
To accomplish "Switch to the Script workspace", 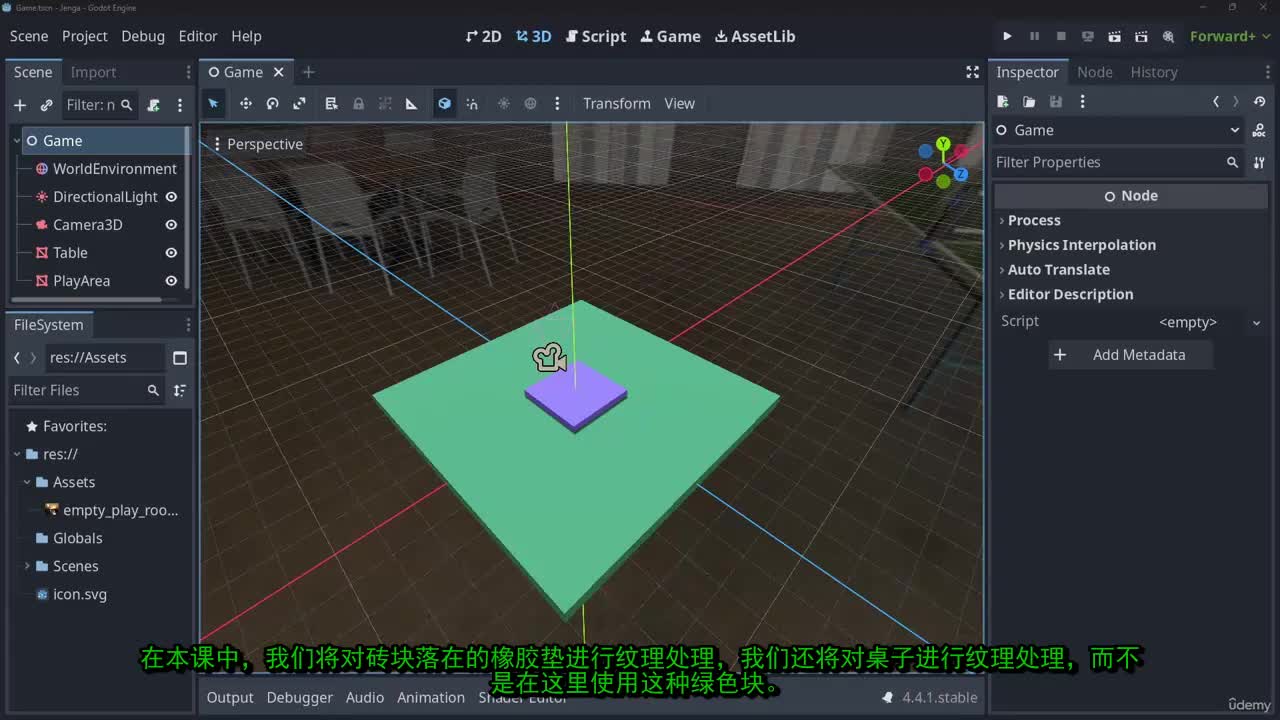I will [x=596, y=36].
